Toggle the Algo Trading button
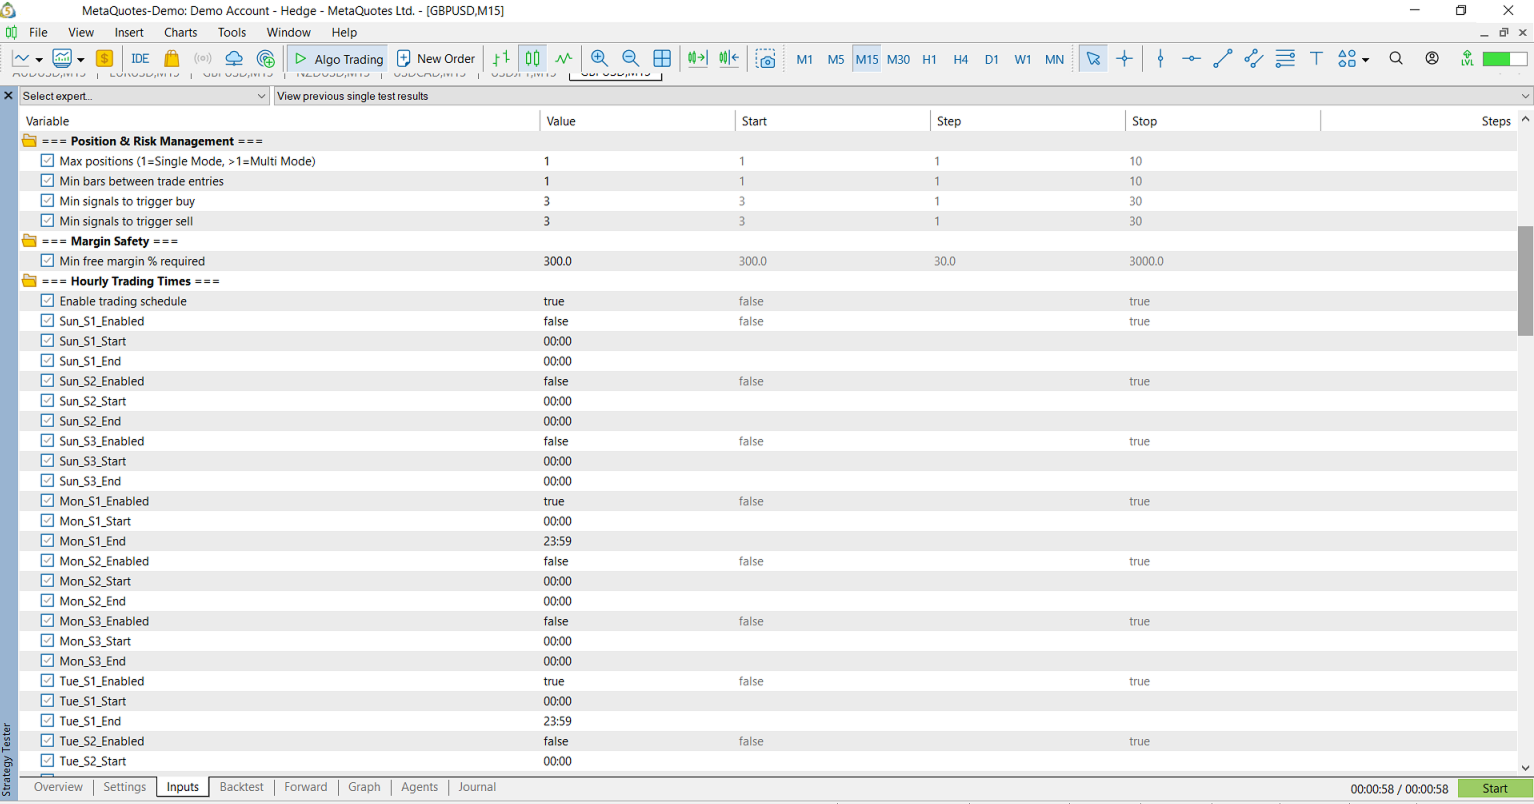1534x804 pixels. [338, 59]
